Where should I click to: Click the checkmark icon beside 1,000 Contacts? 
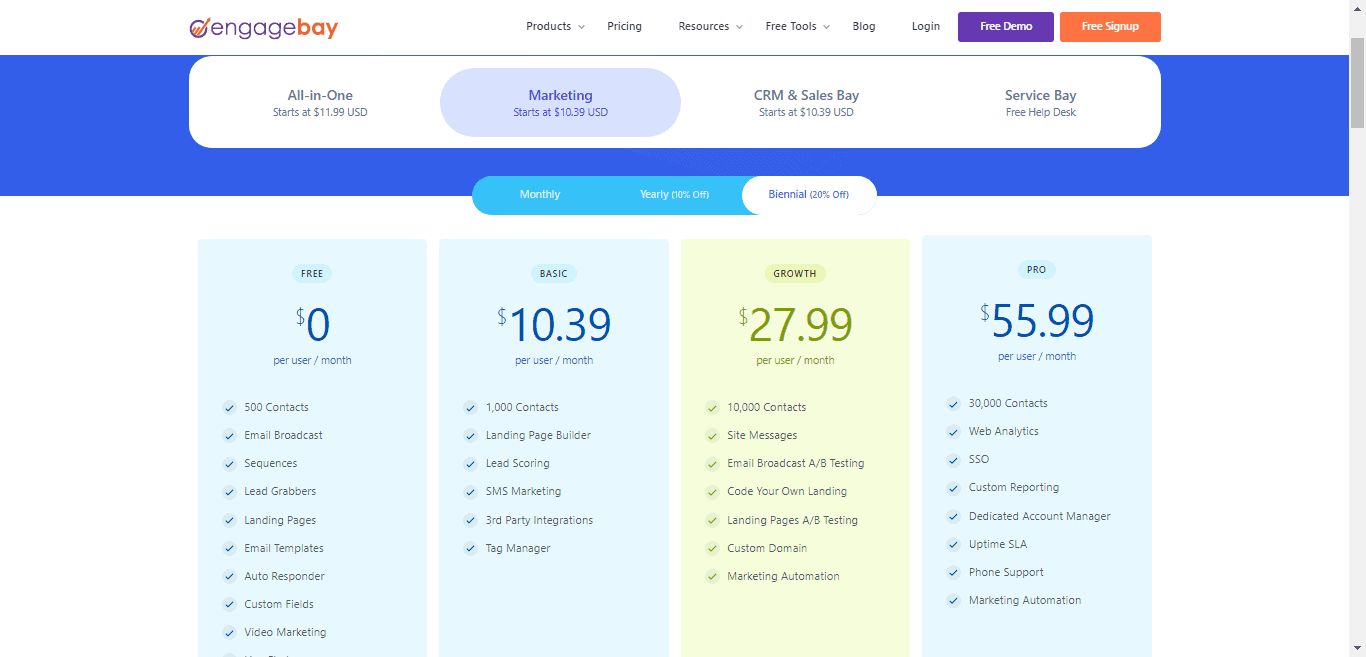[x=470, y=407]
